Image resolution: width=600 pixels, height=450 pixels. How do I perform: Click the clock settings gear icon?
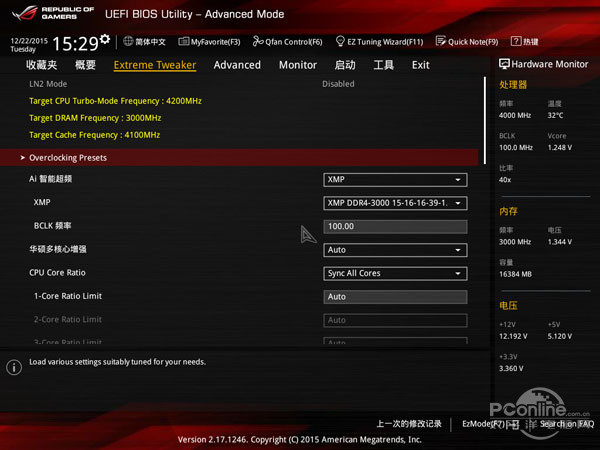[x=105, y=39]
